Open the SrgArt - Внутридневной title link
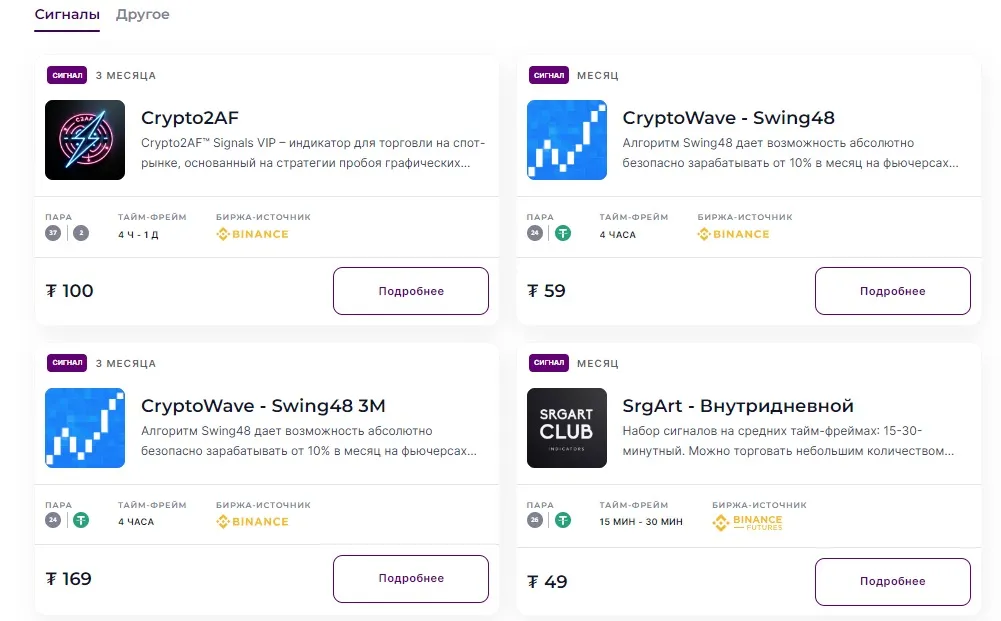This screenshot has height=621, width=1001. coord(738,406)
